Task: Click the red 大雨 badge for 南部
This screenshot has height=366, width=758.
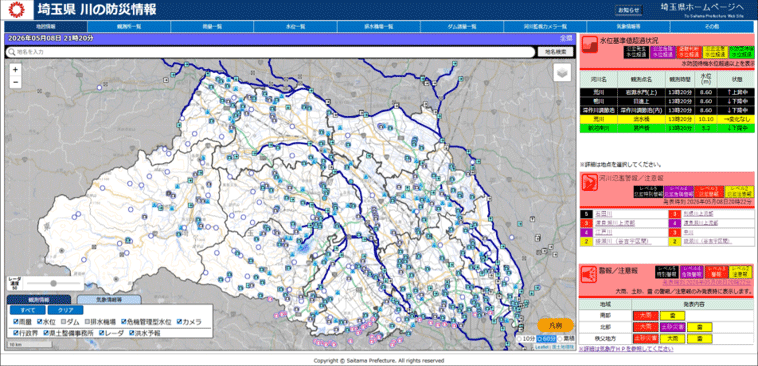Action: coord(645,316)
